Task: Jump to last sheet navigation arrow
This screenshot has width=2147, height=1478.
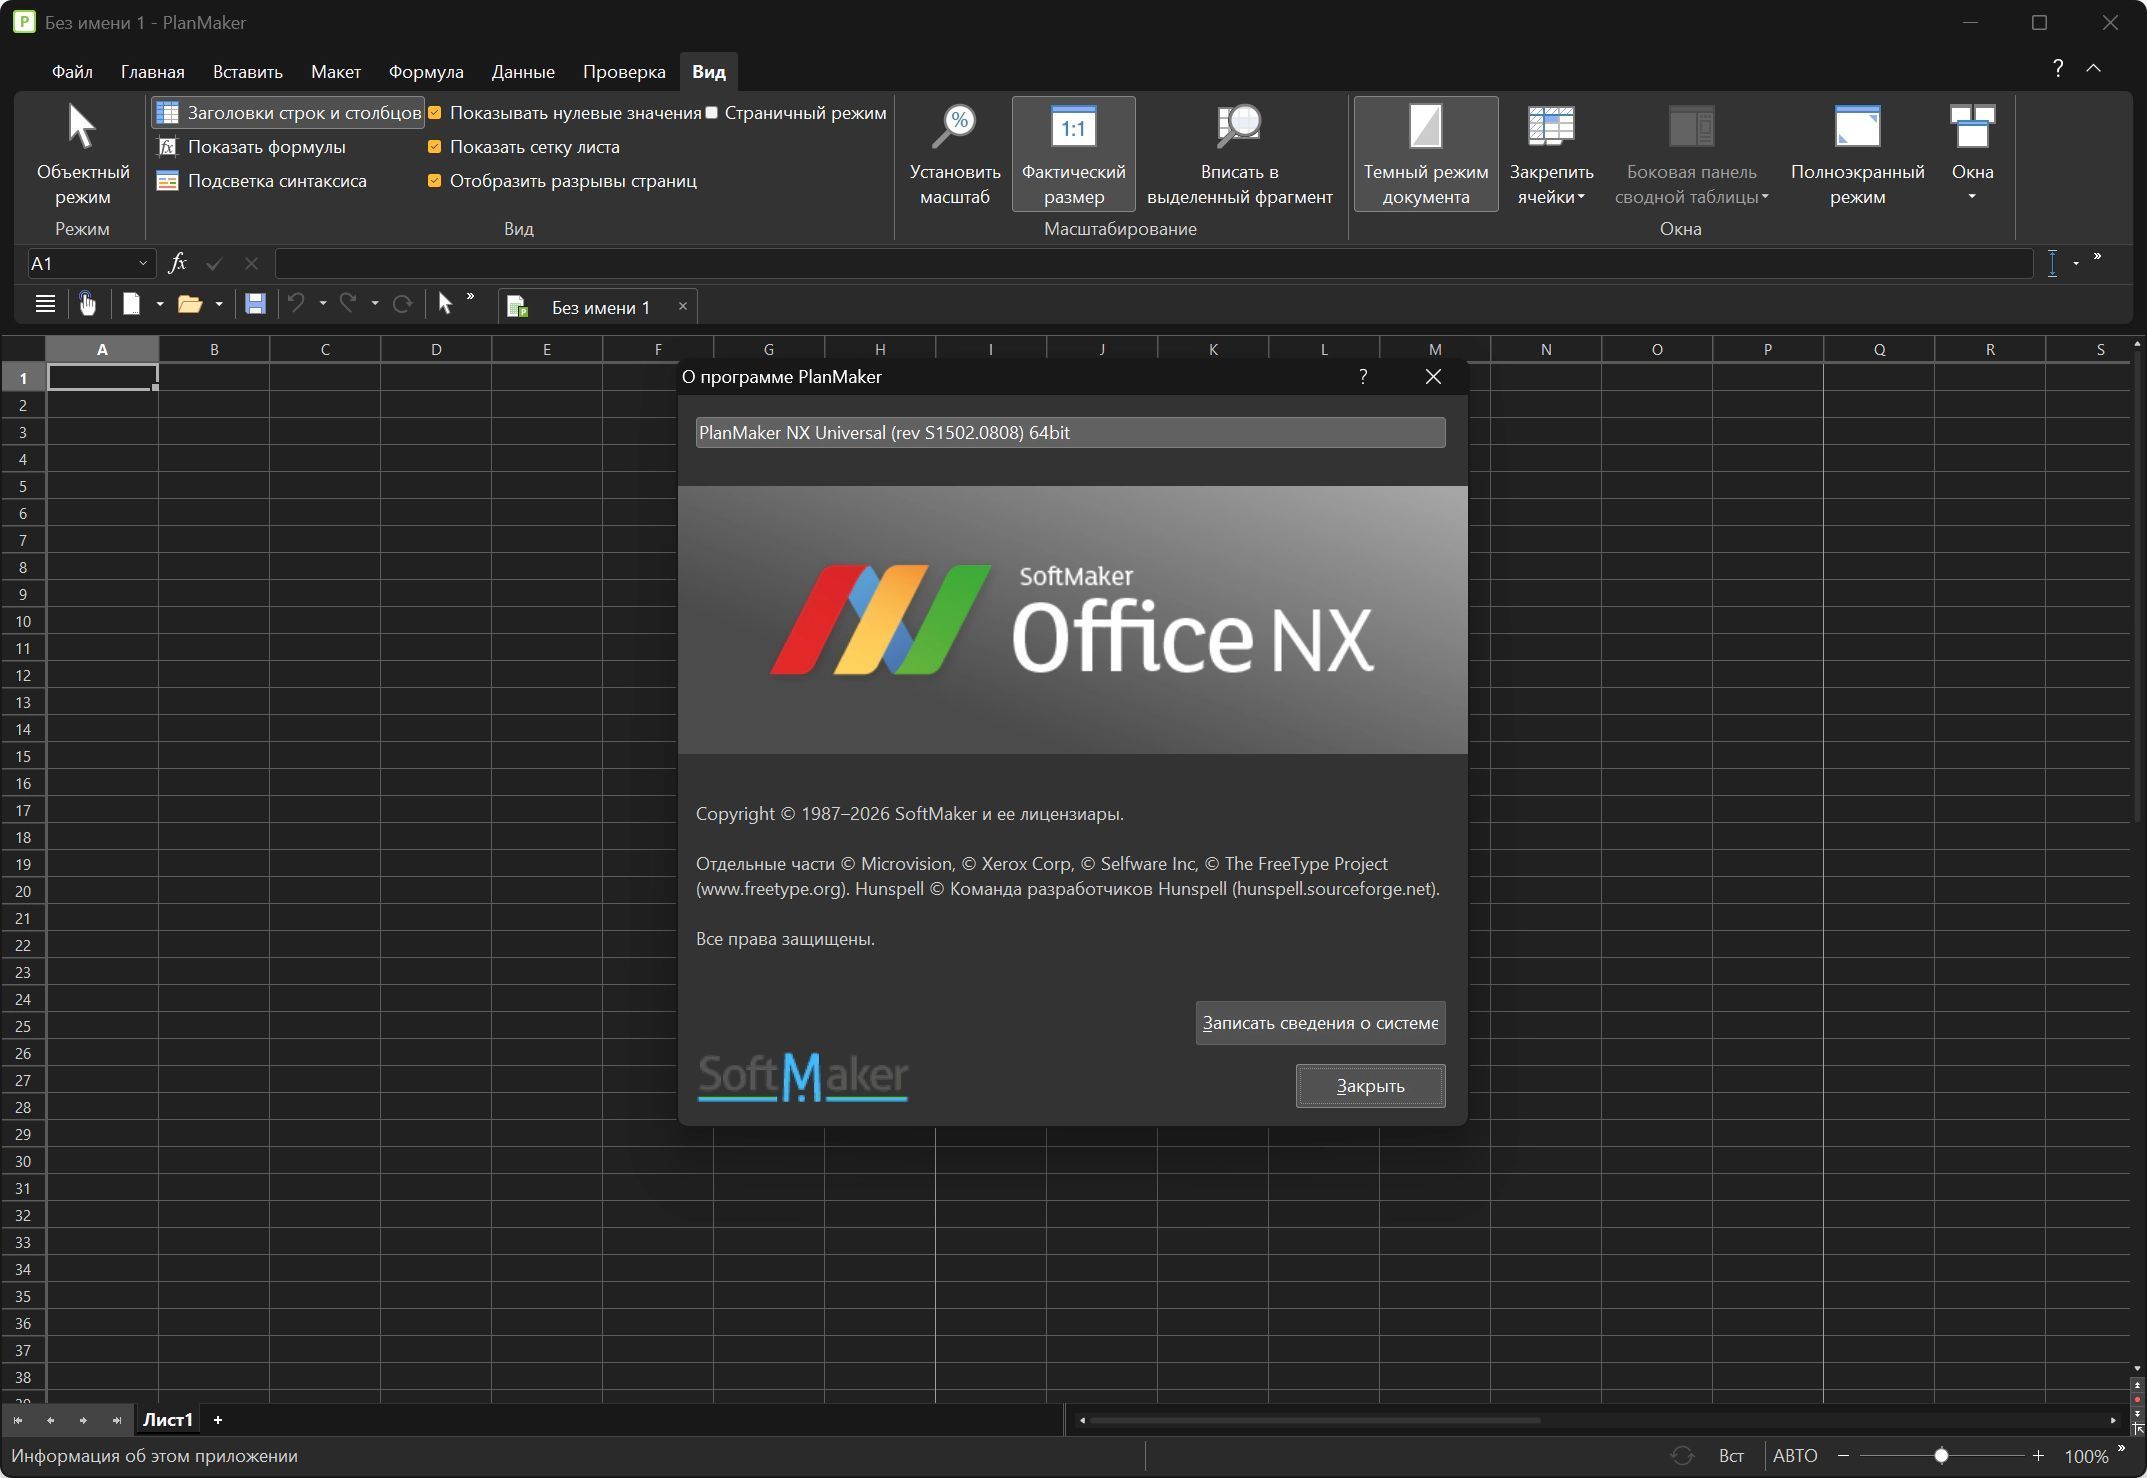Action: click(x=116, y=1420)
